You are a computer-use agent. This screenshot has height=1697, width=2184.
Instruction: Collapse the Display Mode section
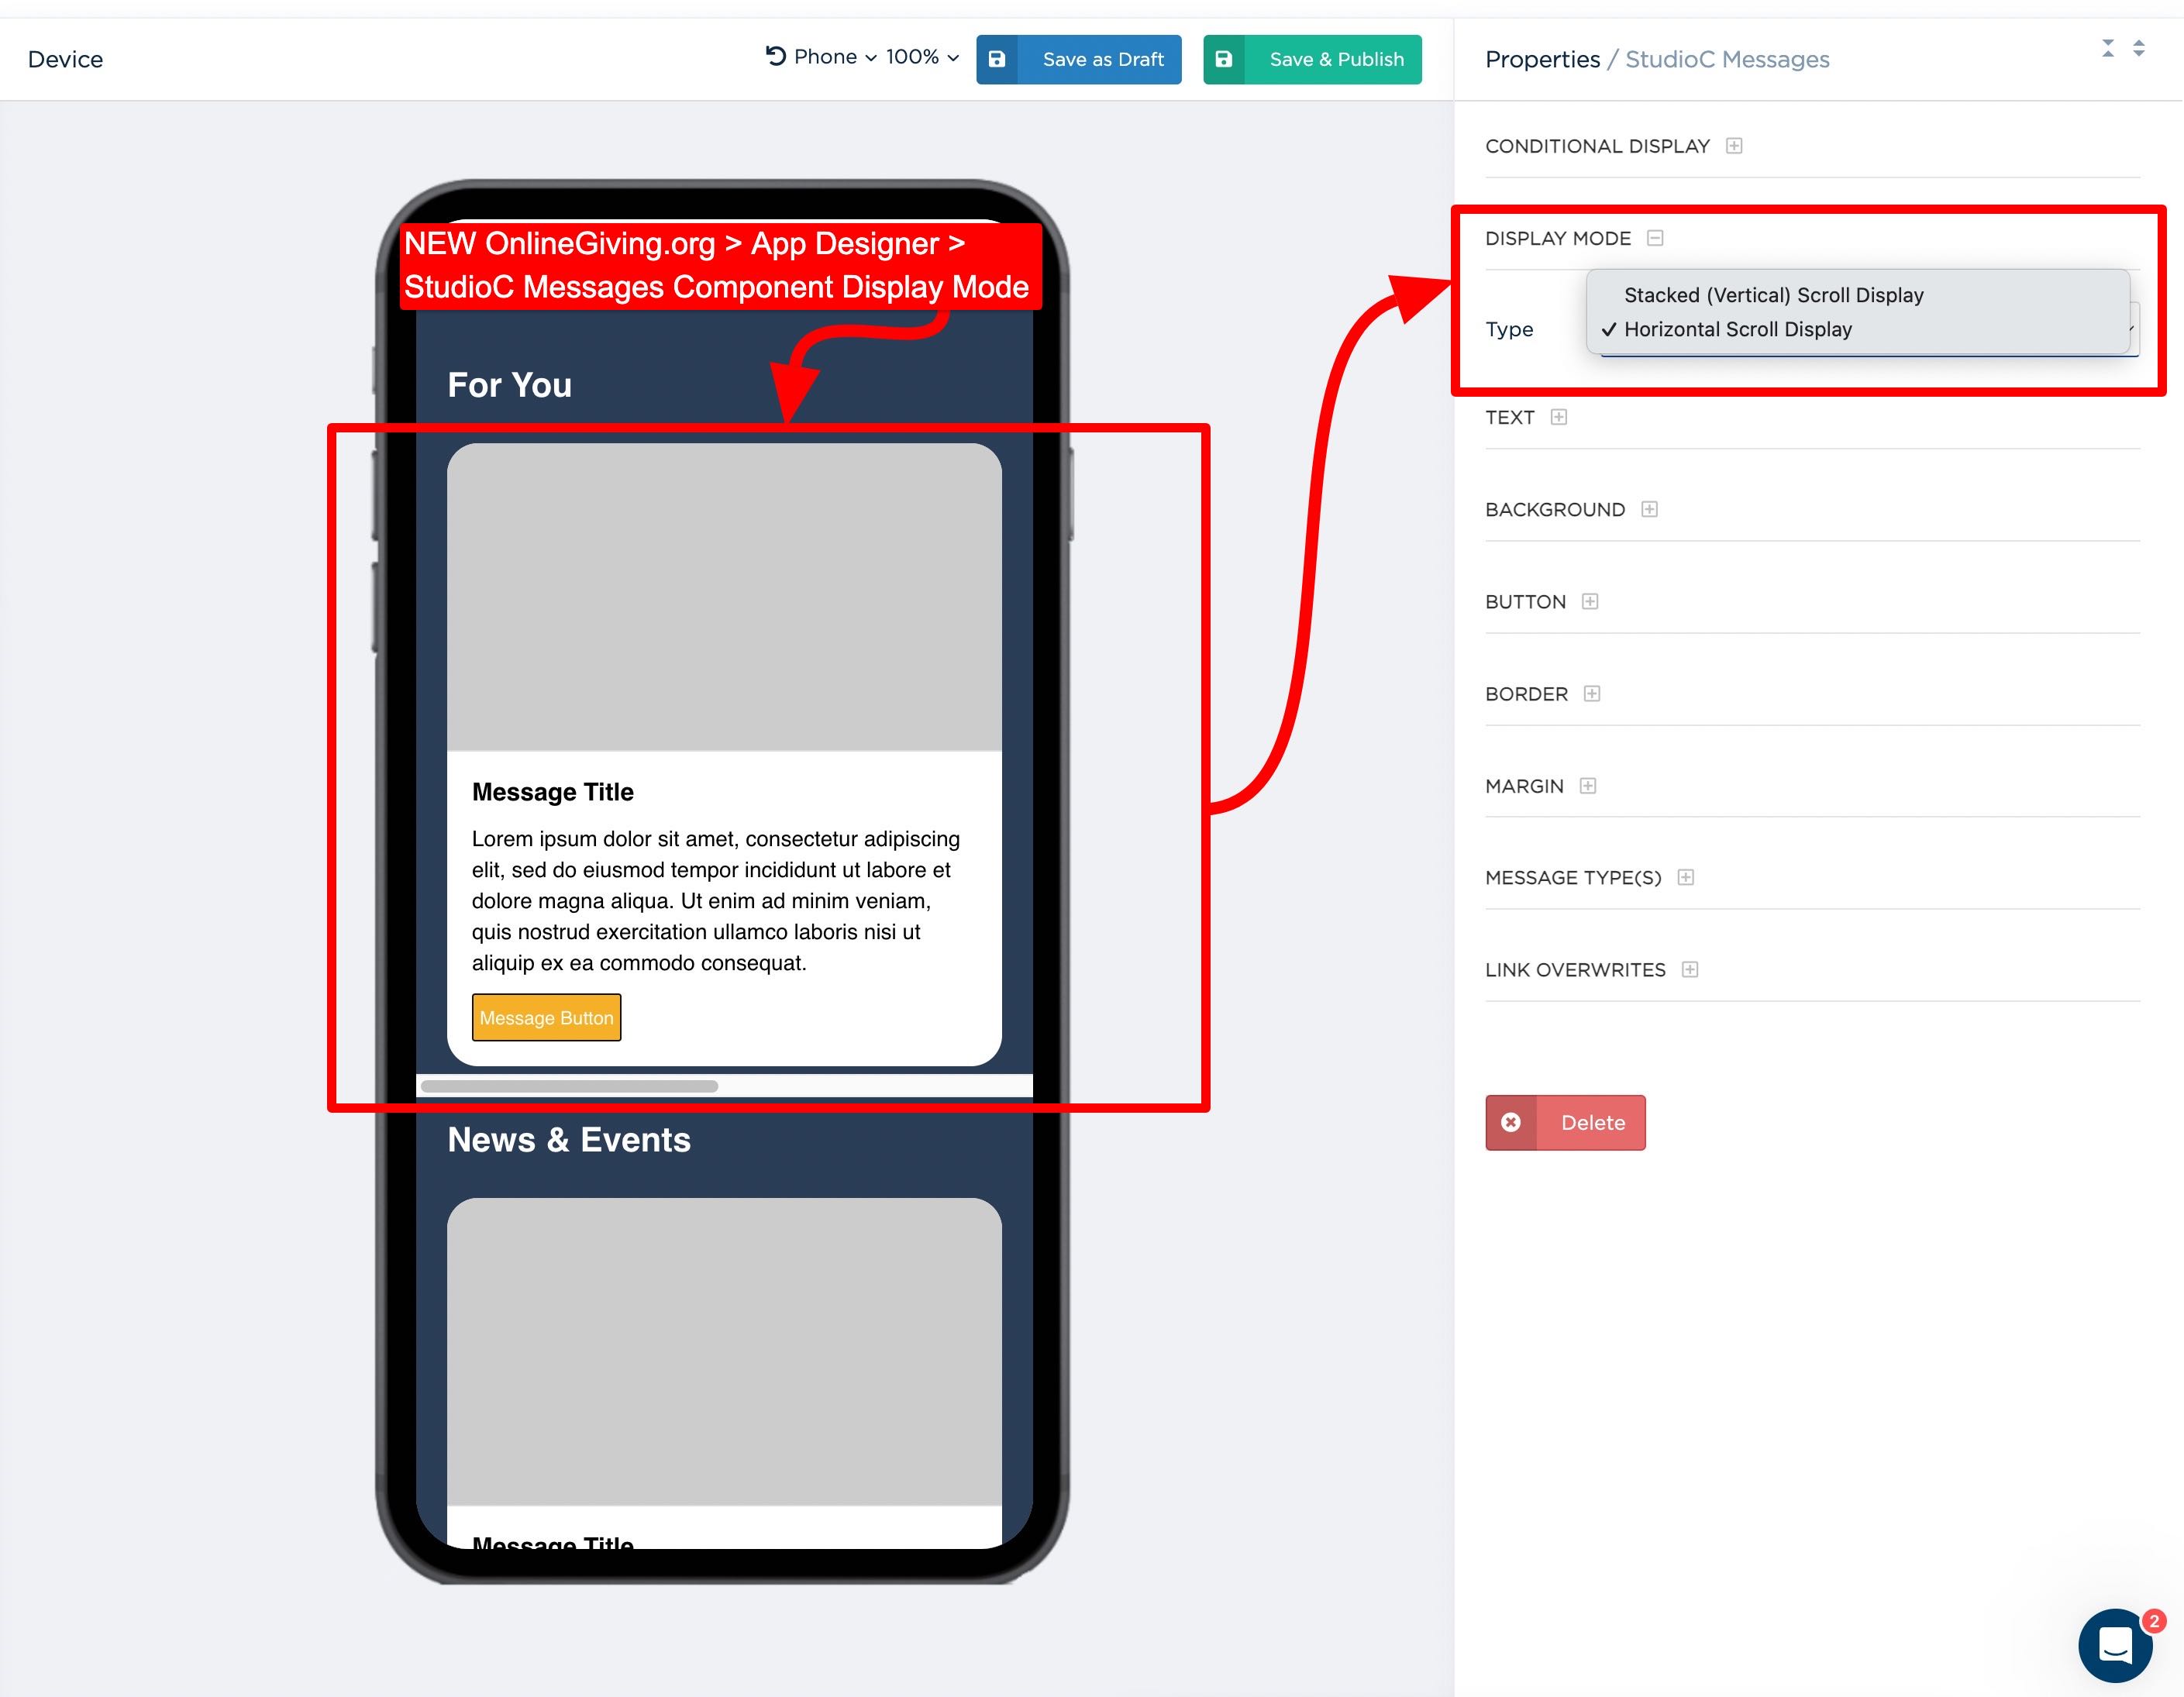tap(1655, 238)
